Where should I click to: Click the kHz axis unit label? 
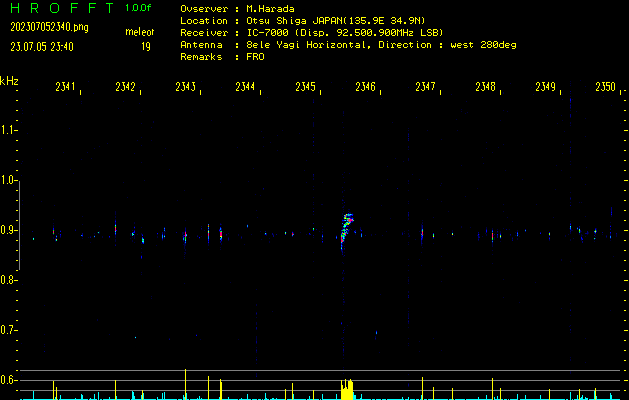pos(9,81)
